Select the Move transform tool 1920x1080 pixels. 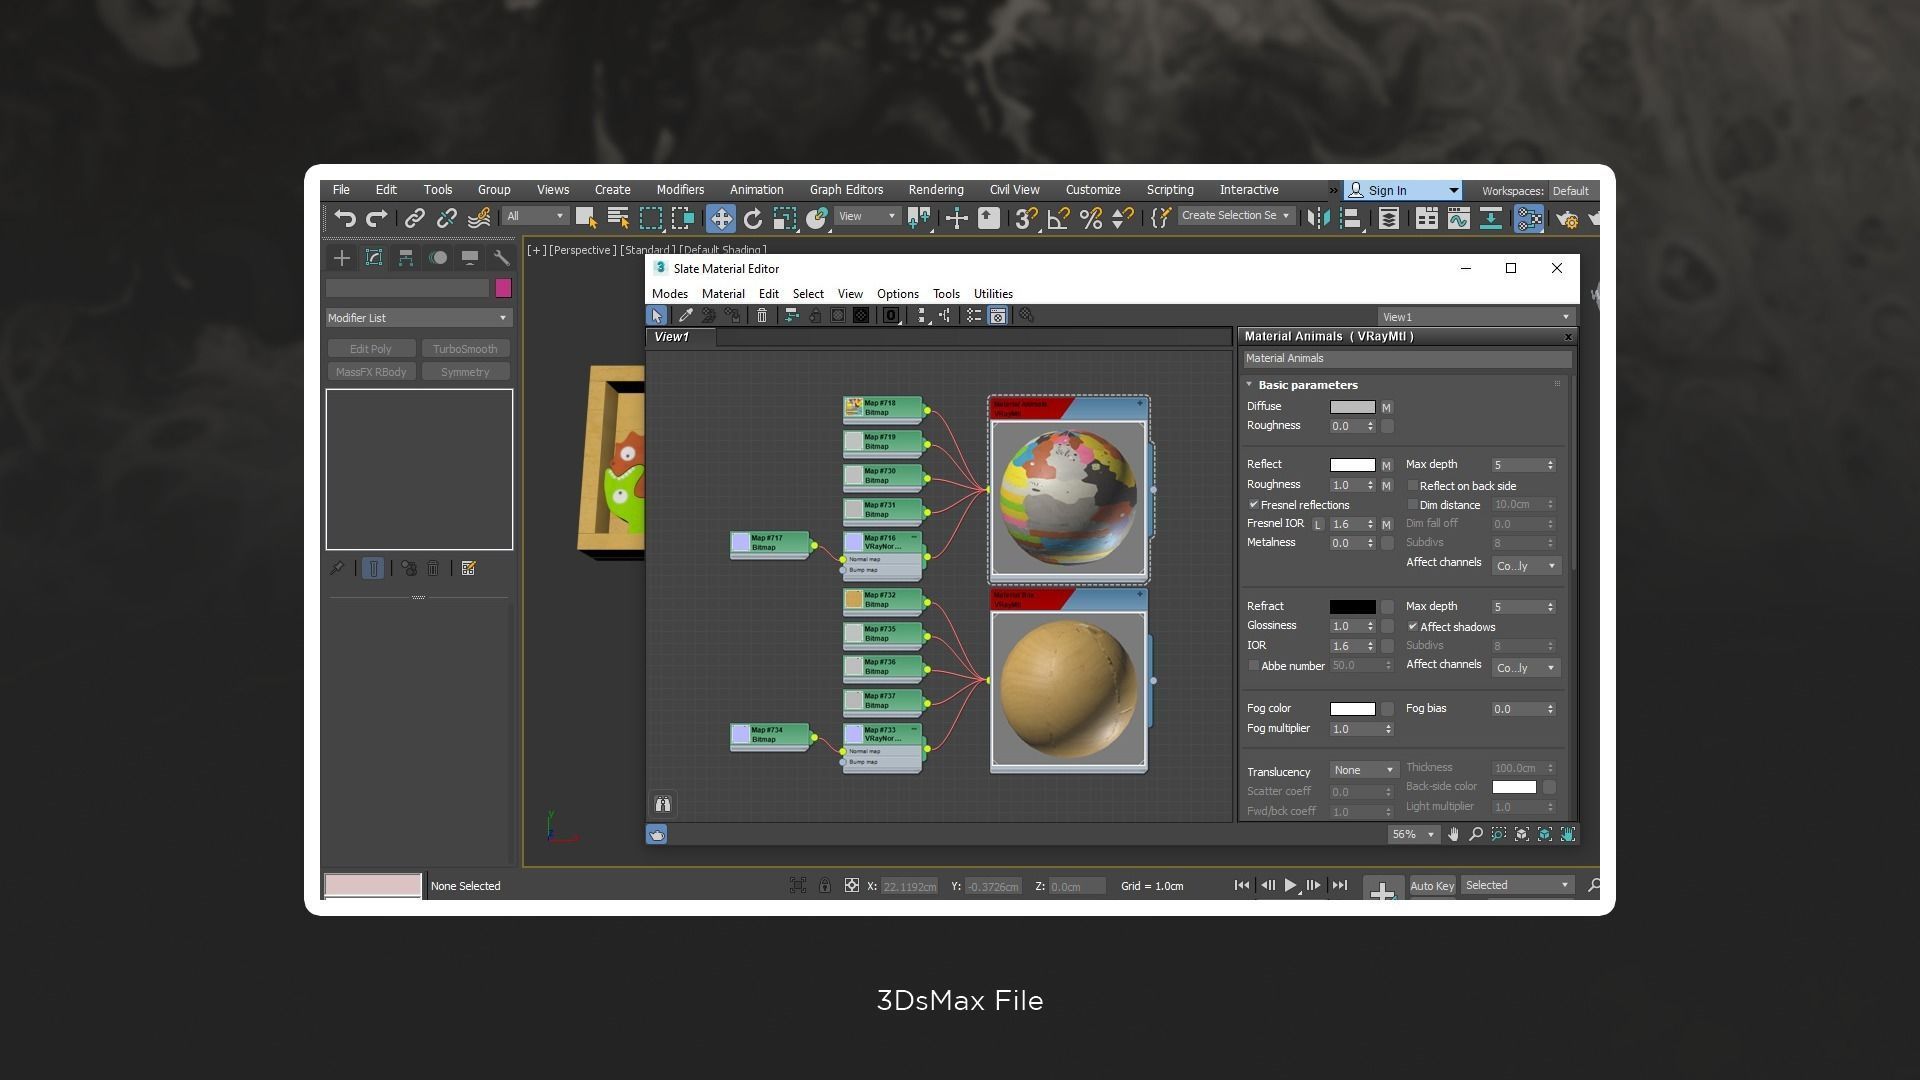[720, 218]
